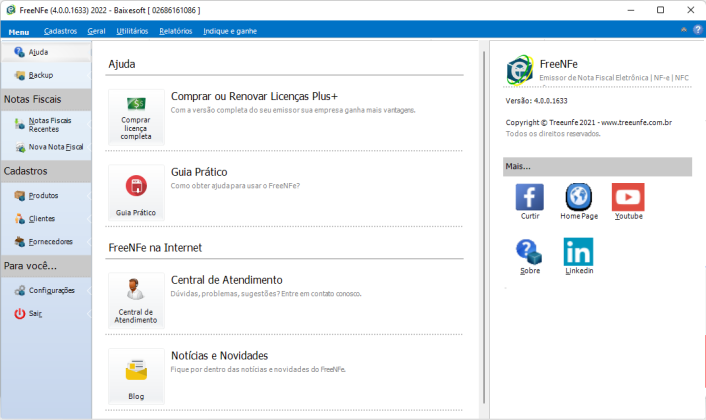The image size is (706, 420).
Task: Click the Para você... section header
Action: [46, 266]
